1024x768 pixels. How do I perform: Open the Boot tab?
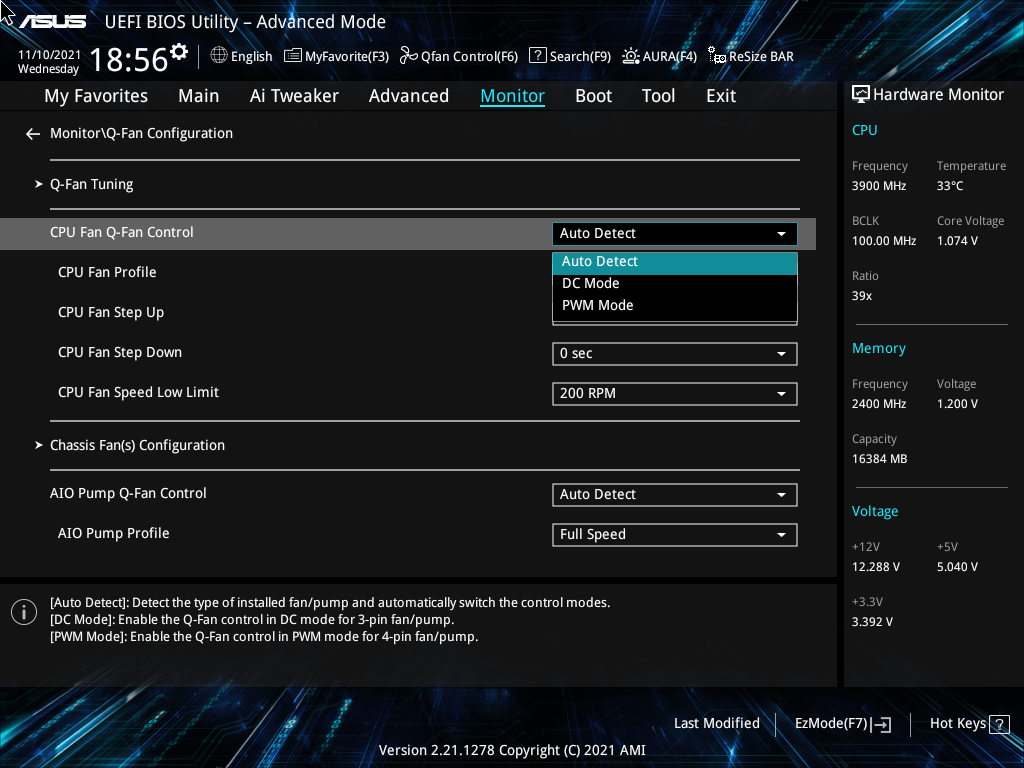[x=594, y=96]
